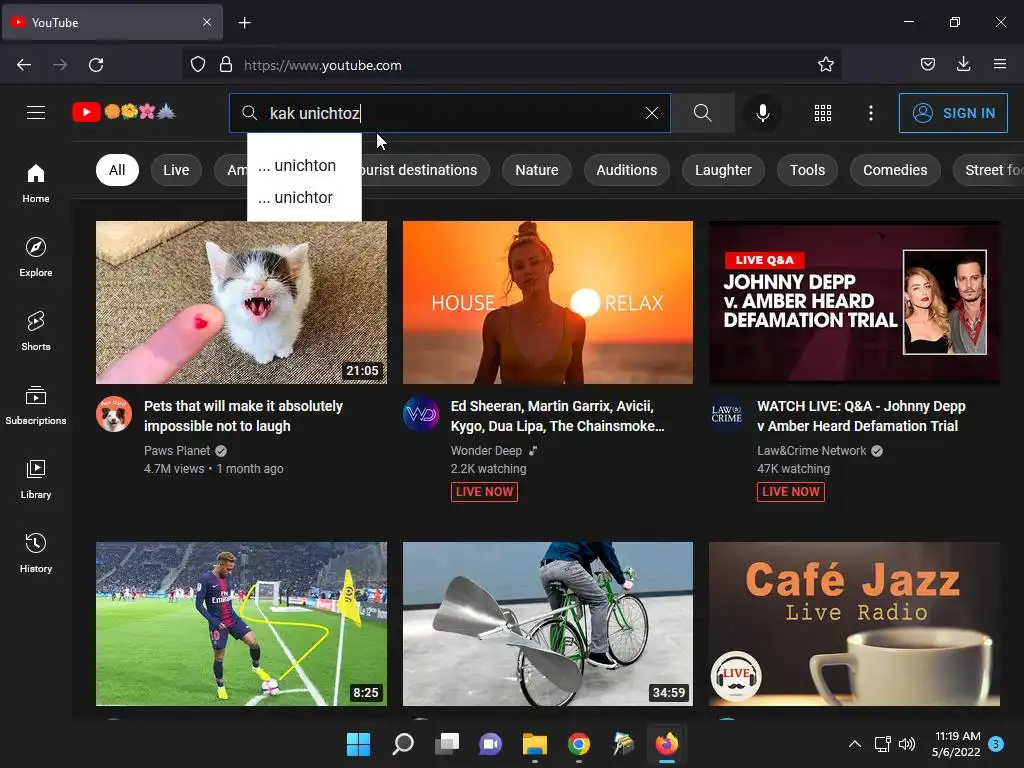Screen dimensions: 1024x768
Task: Bookmark this page with the star
Action: pos(825,65)
